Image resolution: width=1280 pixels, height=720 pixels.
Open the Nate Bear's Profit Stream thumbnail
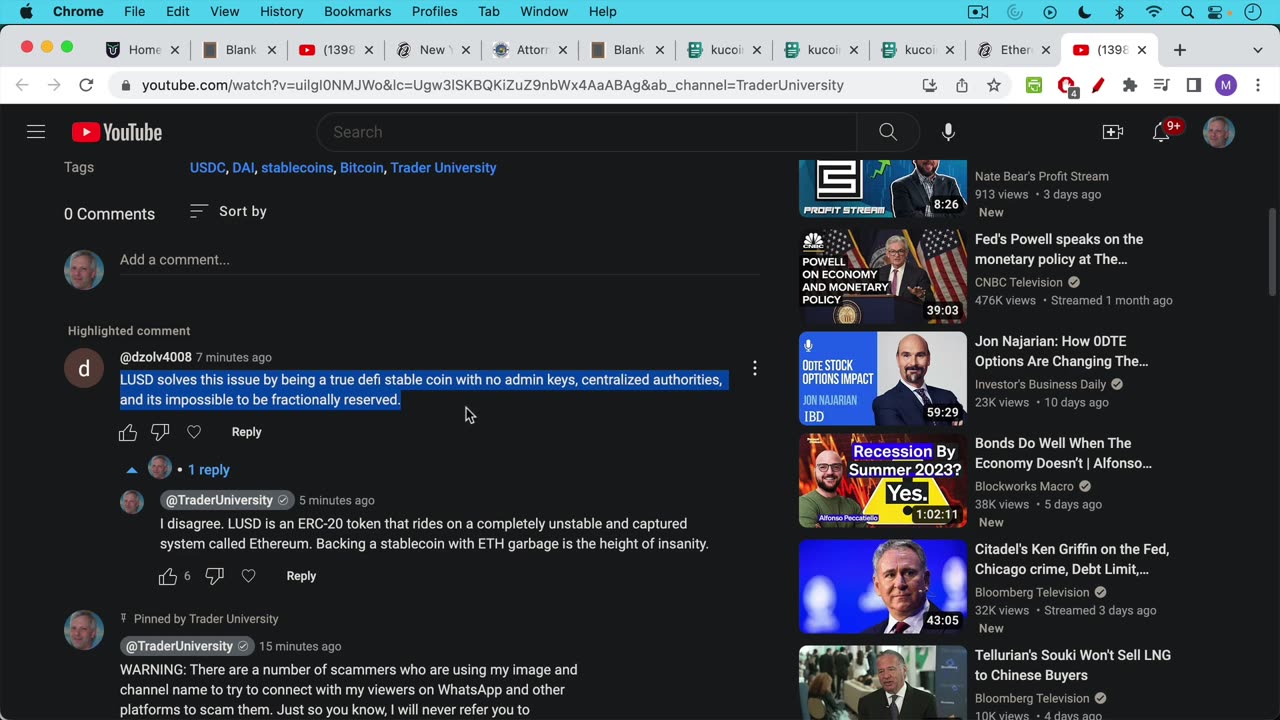pyautogui.click(x=883, y=188)
